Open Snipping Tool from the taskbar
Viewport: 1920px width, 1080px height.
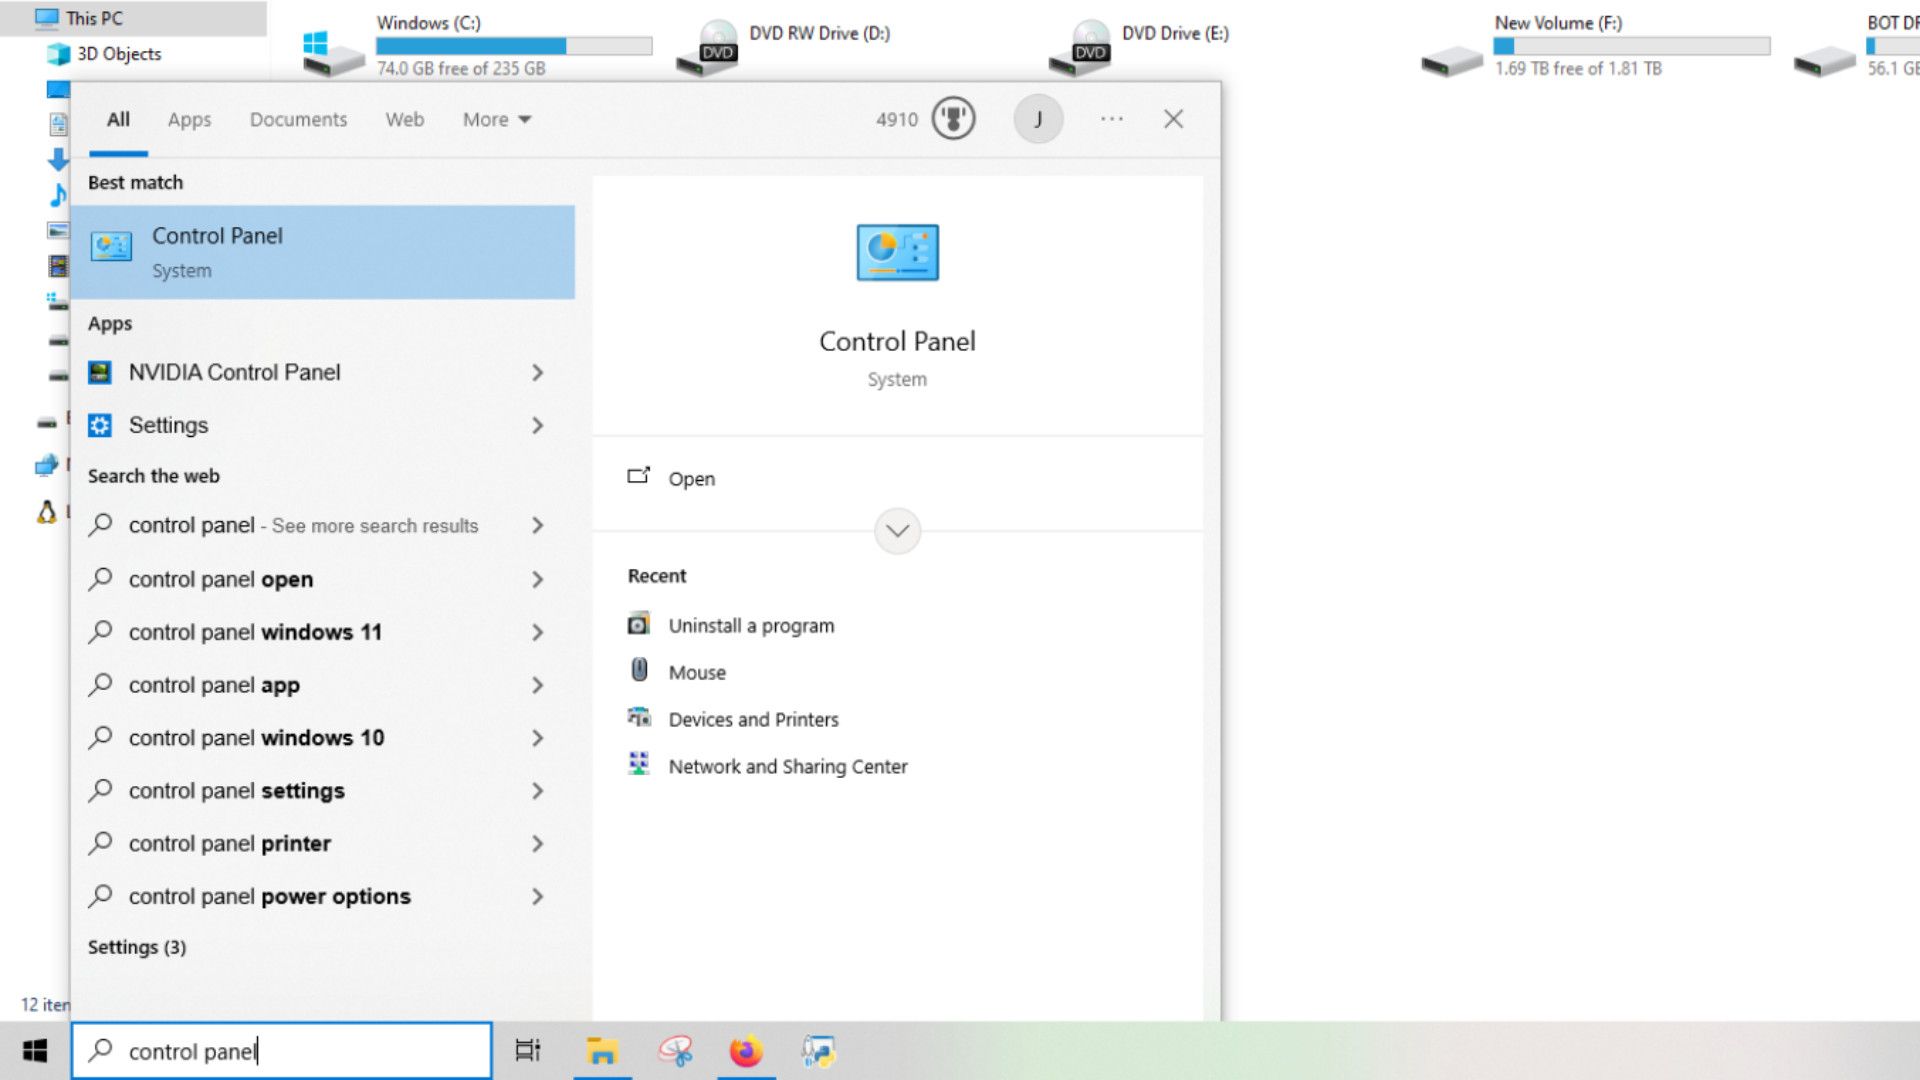pos(675,1051)
